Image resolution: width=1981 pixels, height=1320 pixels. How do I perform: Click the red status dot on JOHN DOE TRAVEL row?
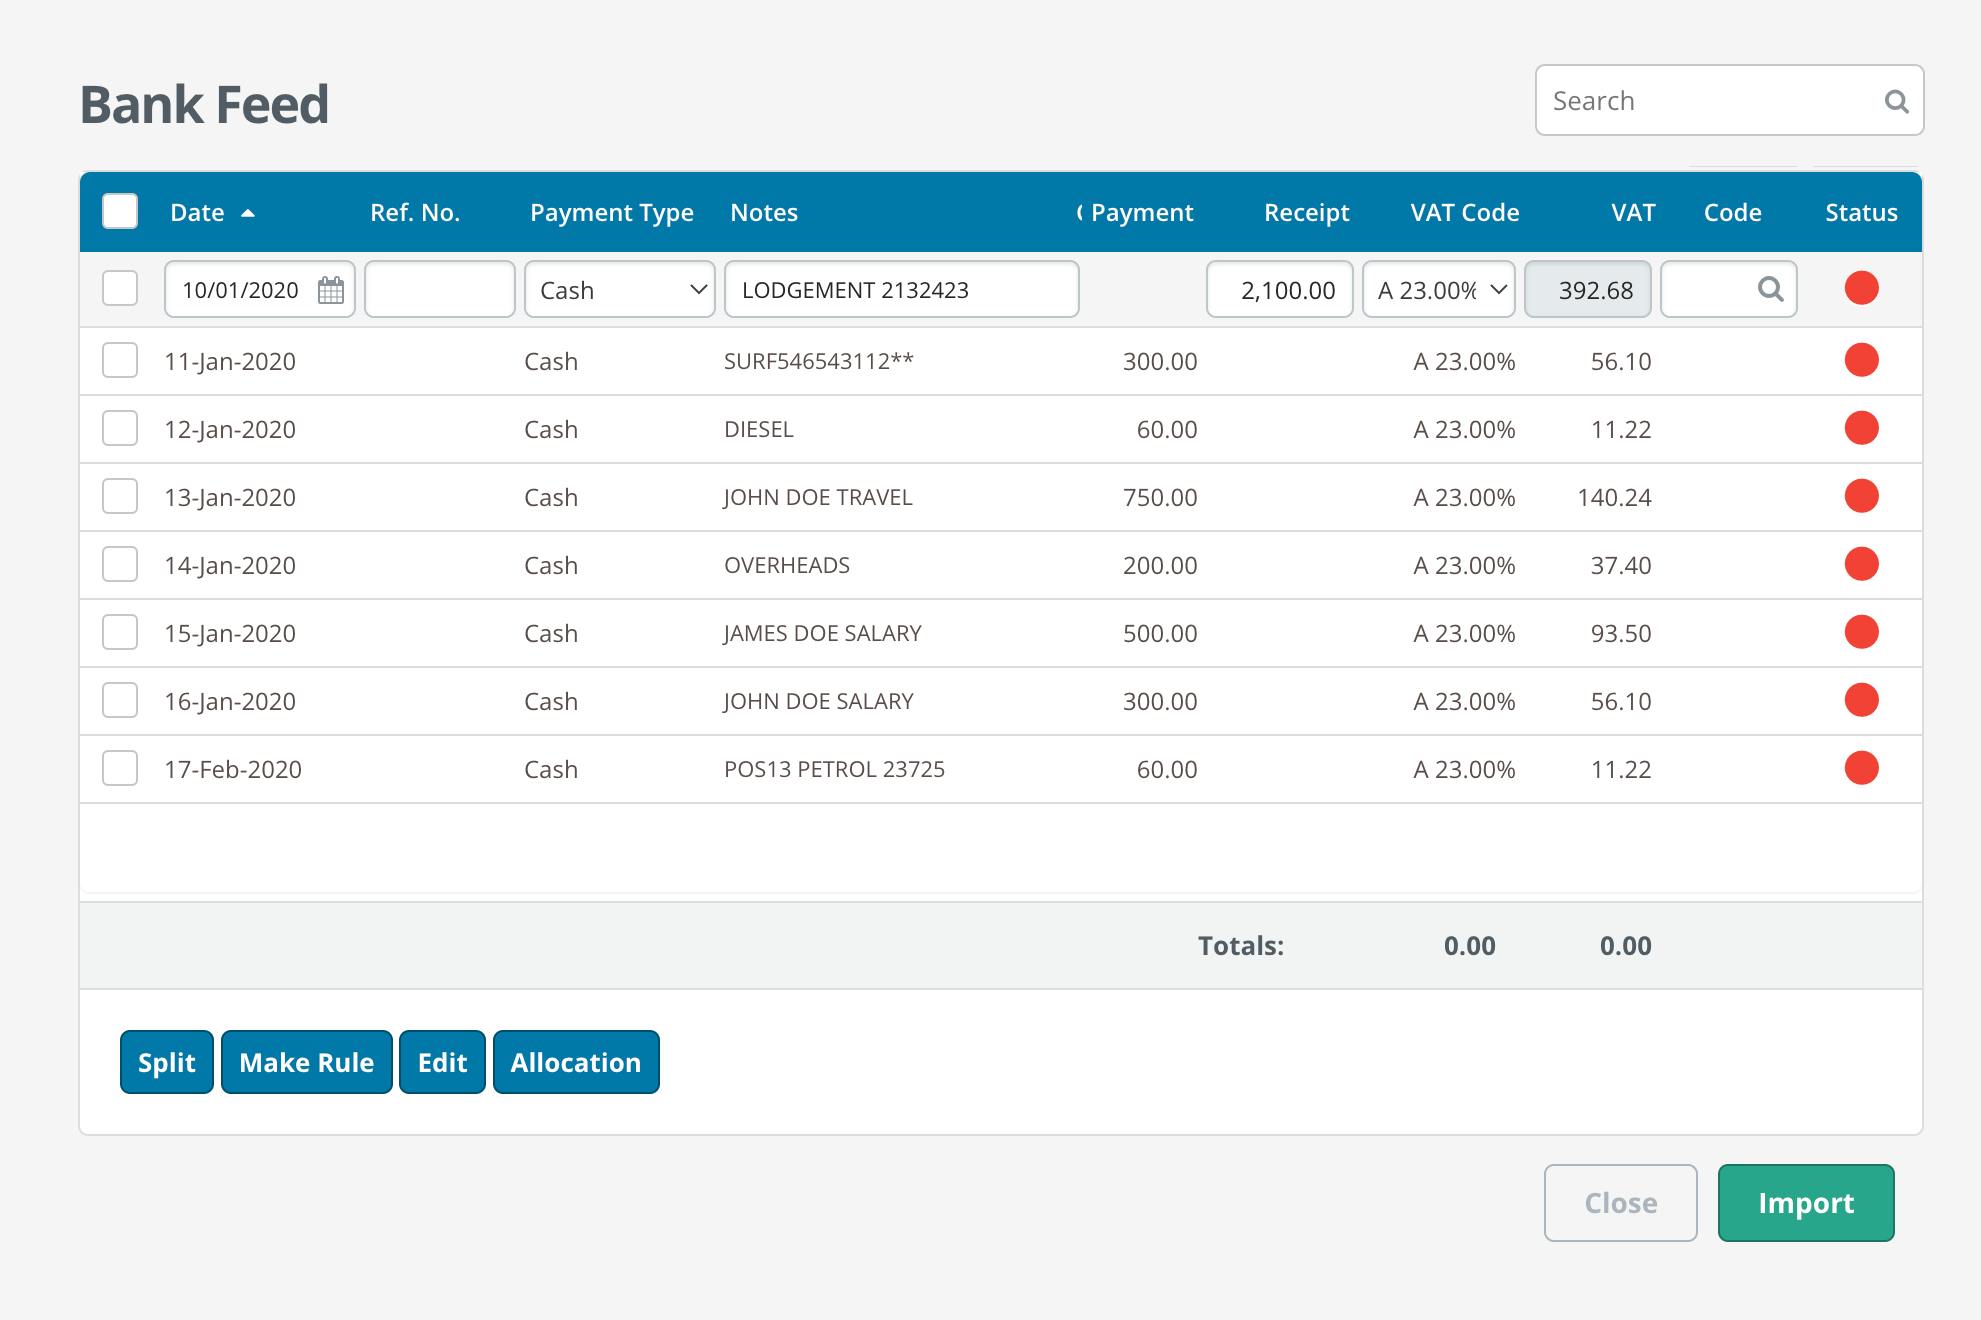point(1861,496)
